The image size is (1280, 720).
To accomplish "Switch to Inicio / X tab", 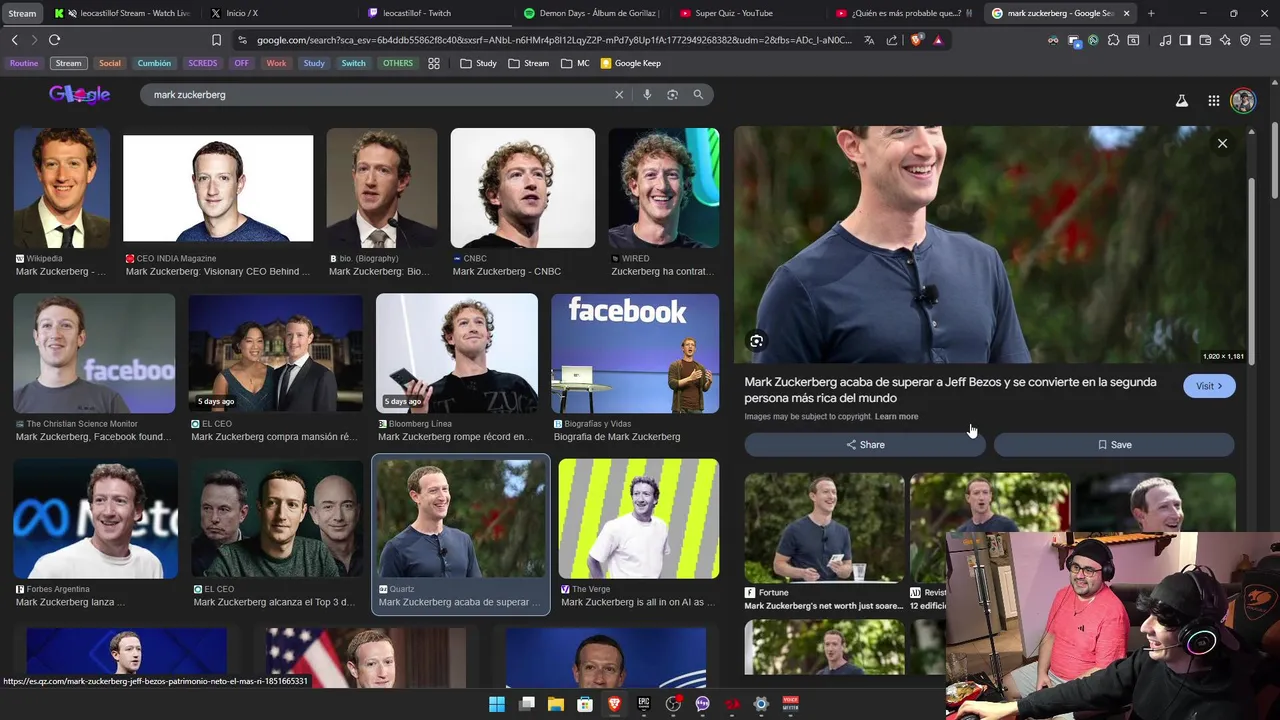I will coord(280,13).
